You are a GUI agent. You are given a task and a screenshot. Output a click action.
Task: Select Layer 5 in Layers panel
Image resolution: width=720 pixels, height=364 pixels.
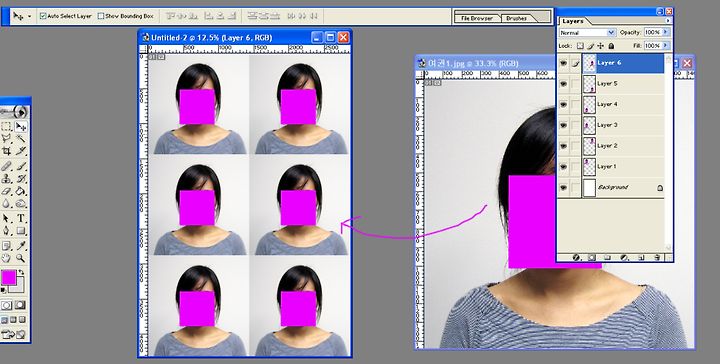click(x=623, y=84)
